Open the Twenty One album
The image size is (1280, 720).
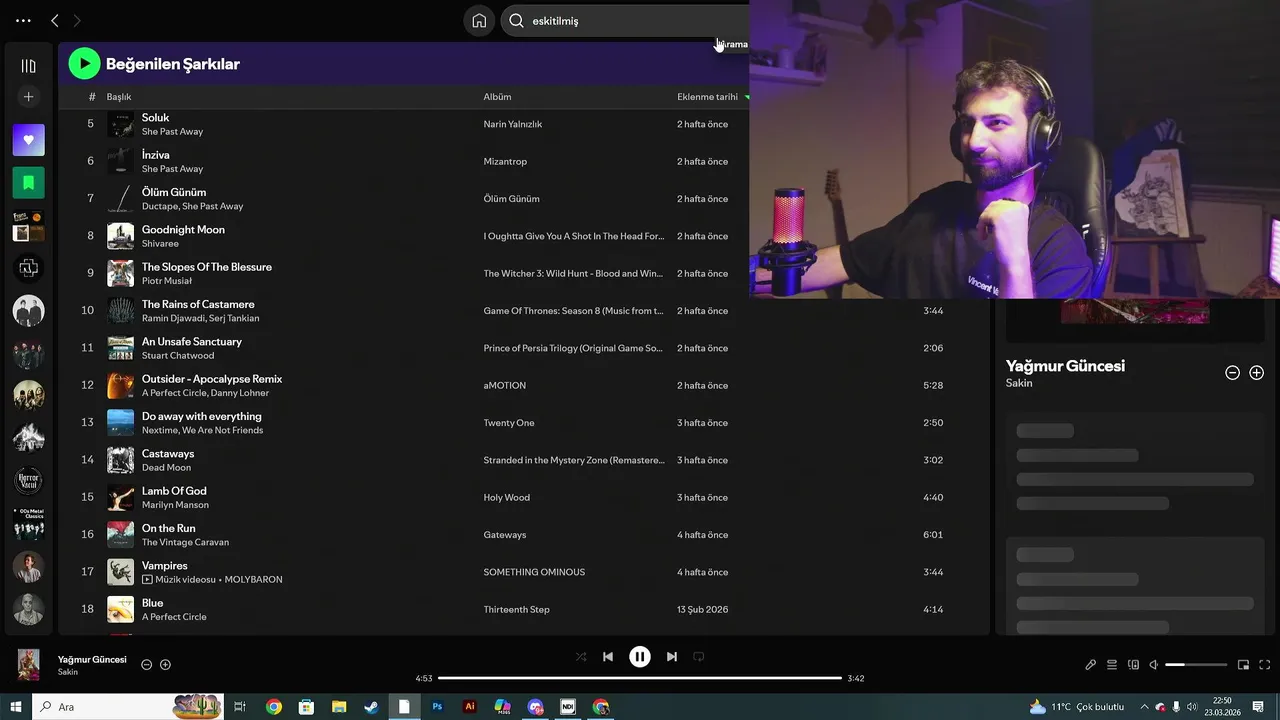pyautogui.click(x=509, y=423)
